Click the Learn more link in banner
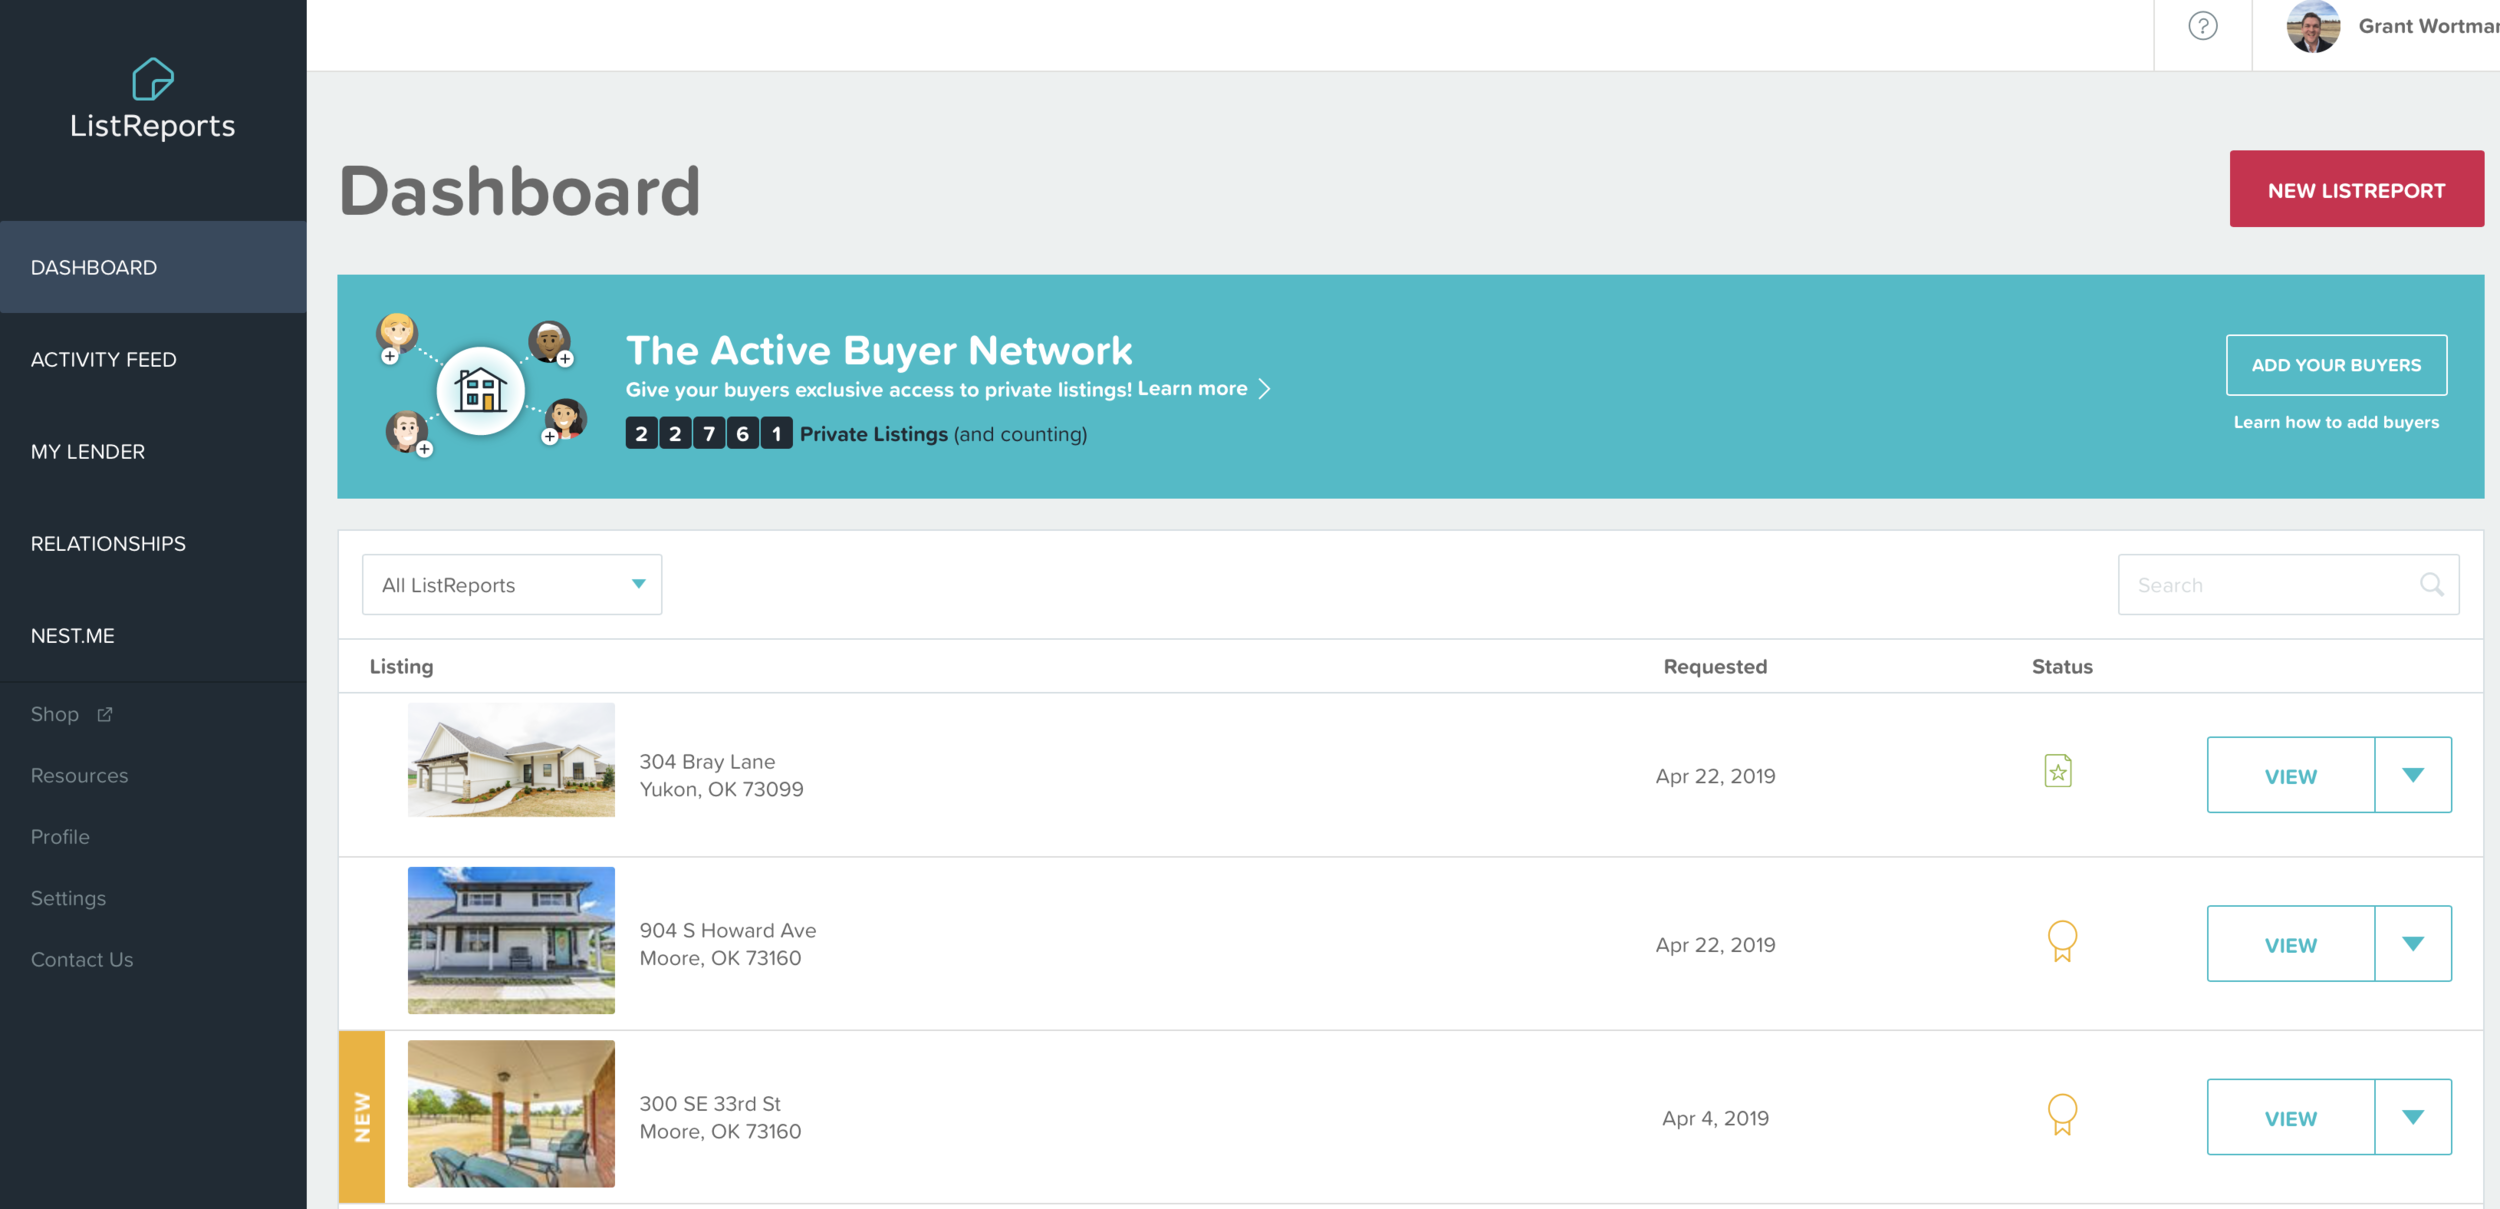 pos(1192,388)
